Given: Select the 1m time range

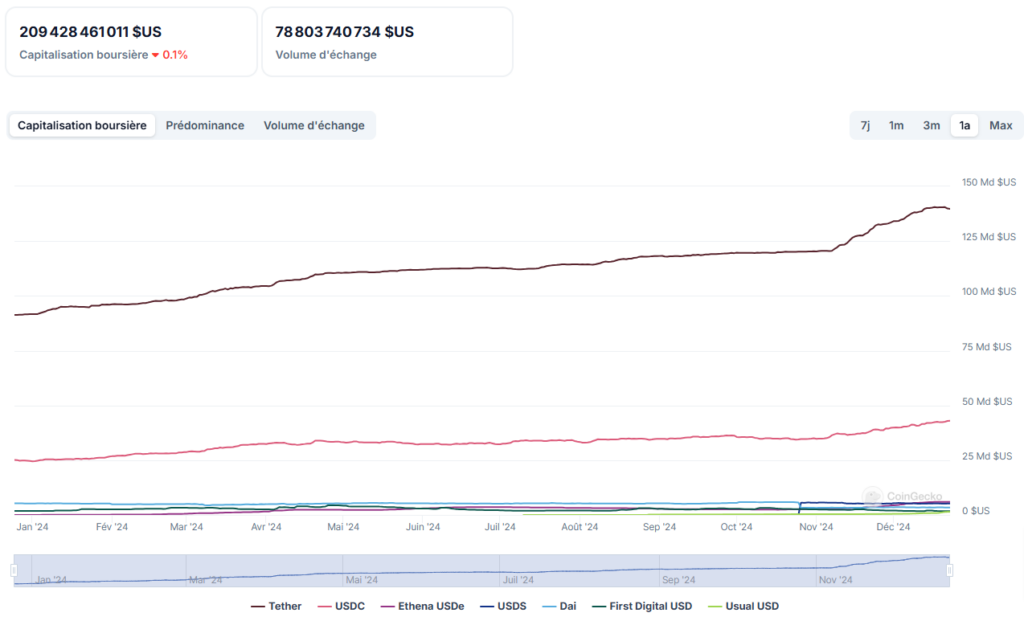Looking at the screenshot, I should (x=896, y=125).
